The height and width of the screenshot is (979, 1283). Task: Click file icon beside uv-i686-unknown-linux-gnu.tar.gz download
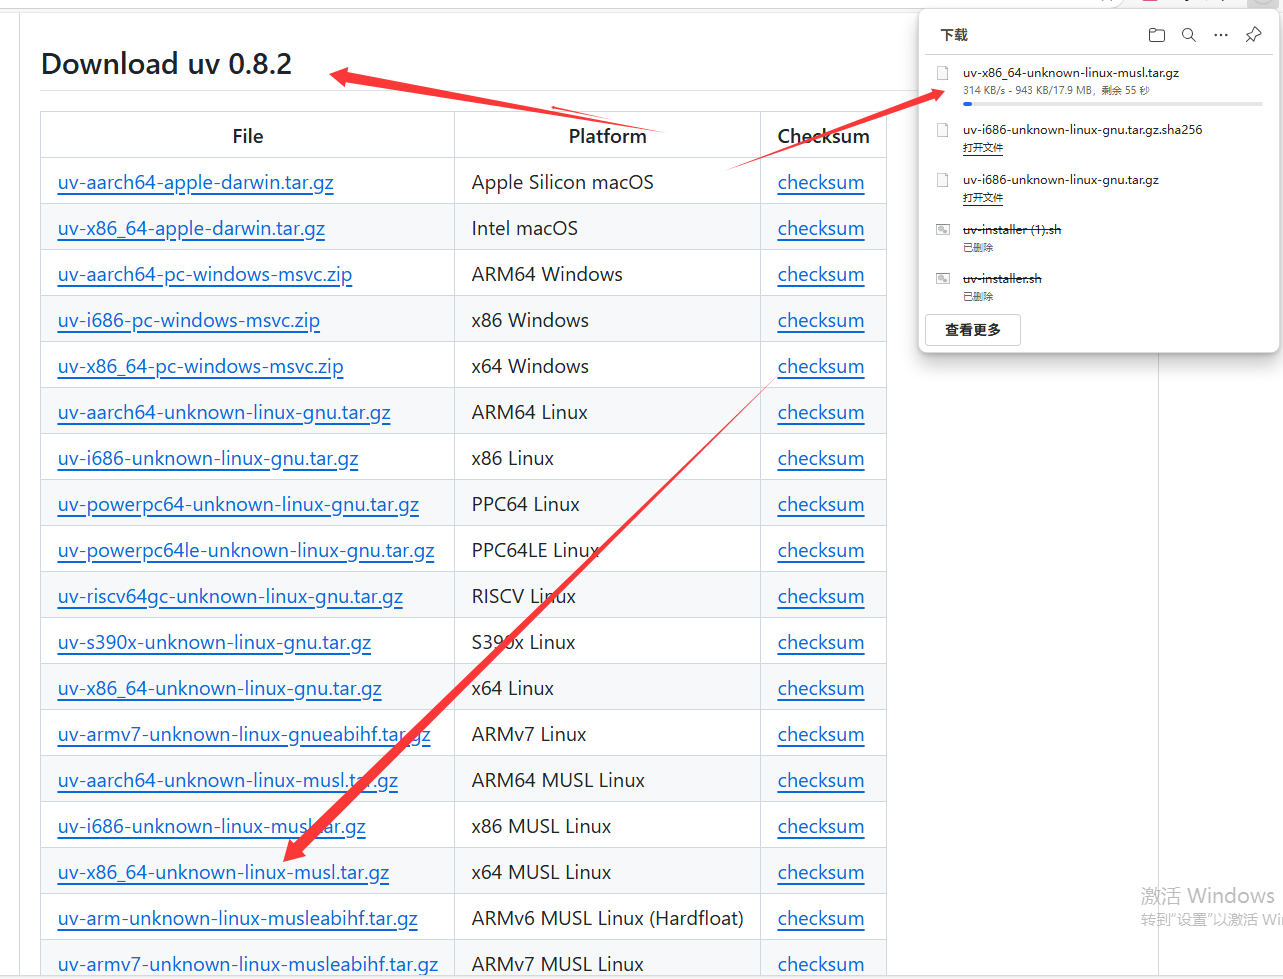click(x=942, y=180)
